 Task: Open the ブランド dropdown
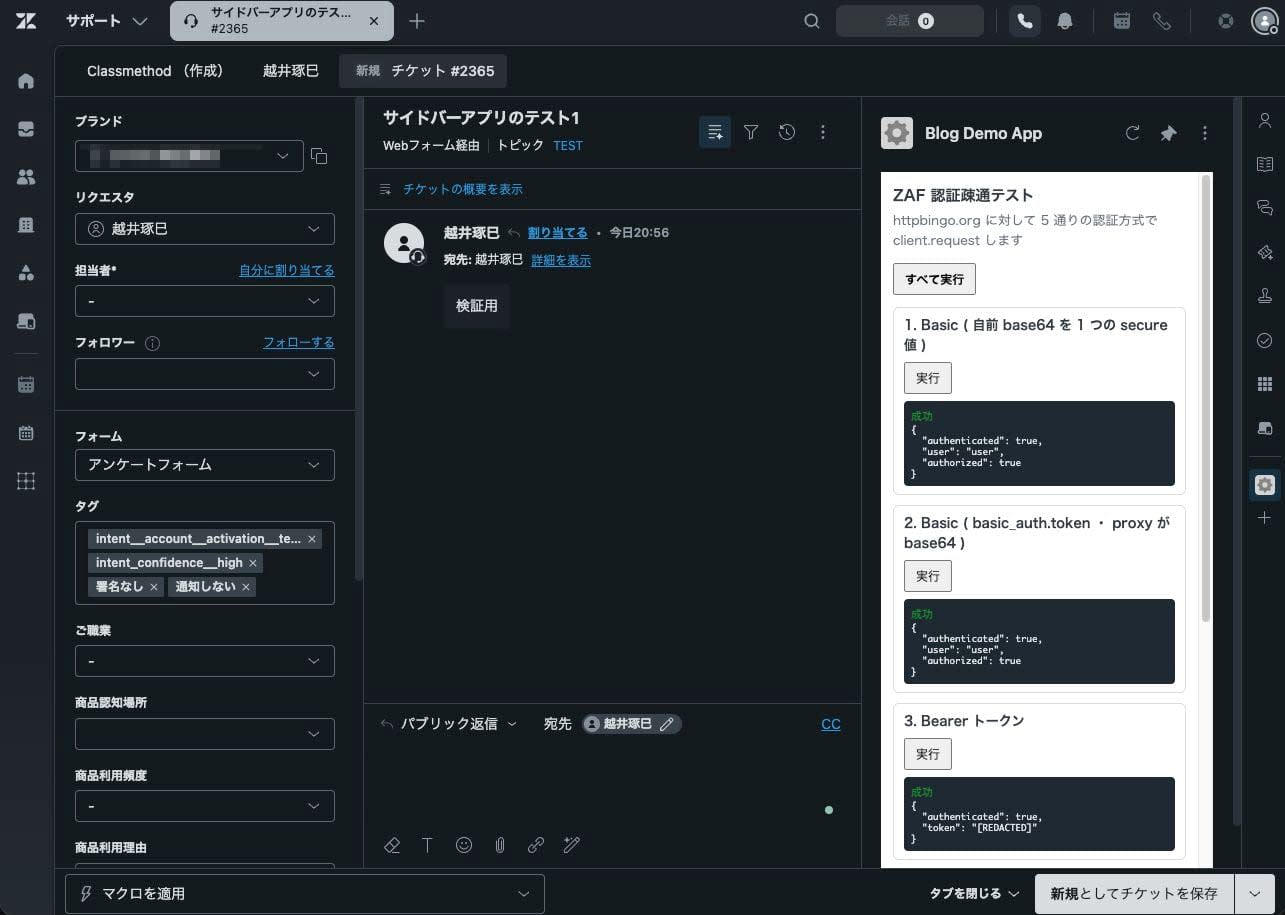point(190,156)
